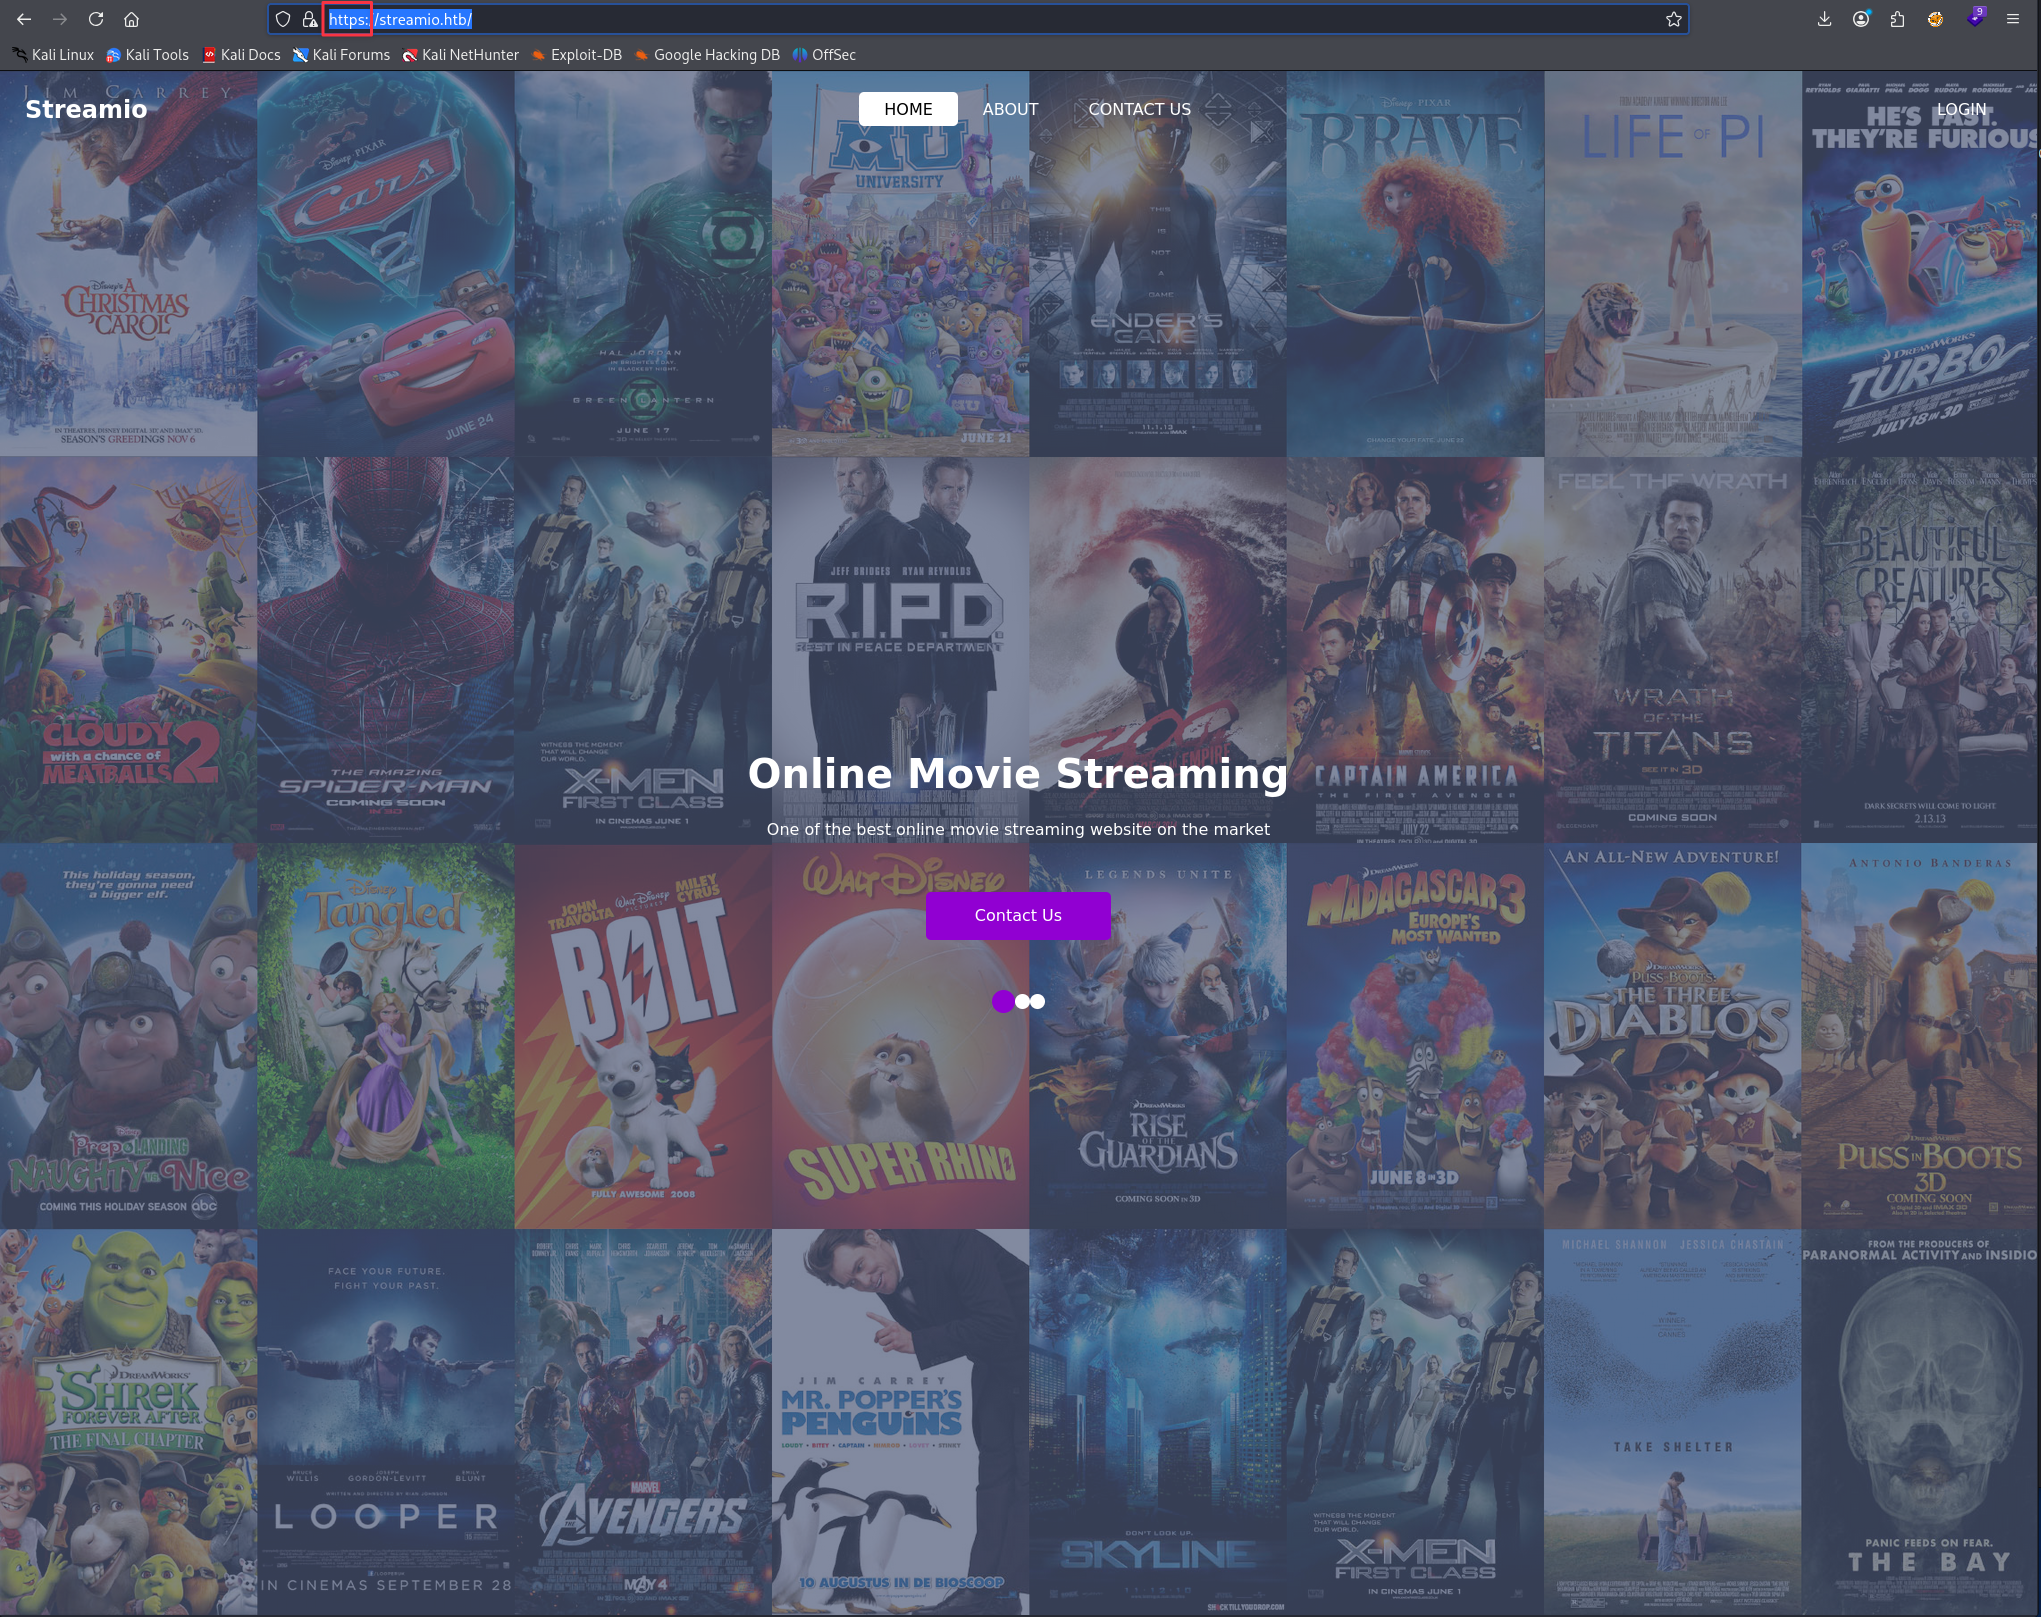Open the extensions puzzle-piece menu
The width and height of the screenshot is (2041, 1617).
(x=1897, y=19)
